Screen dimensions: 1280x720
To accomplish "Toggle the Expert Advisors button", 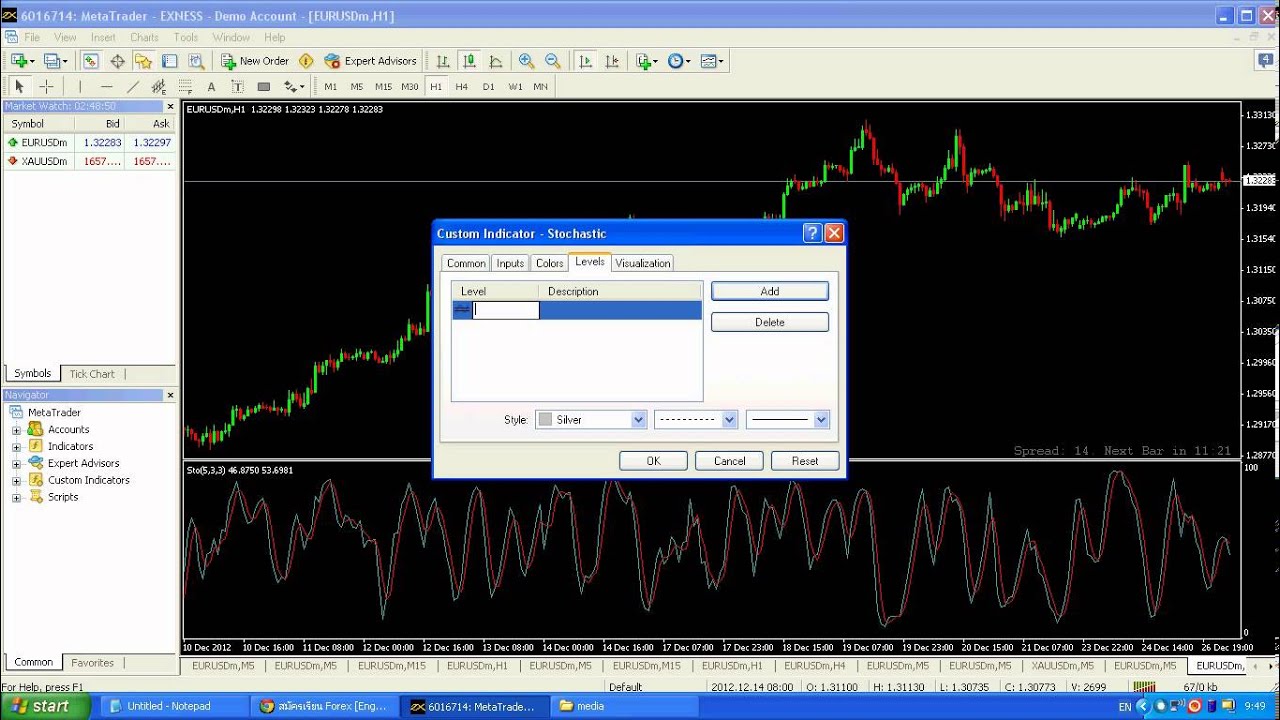I will (370, 61).
